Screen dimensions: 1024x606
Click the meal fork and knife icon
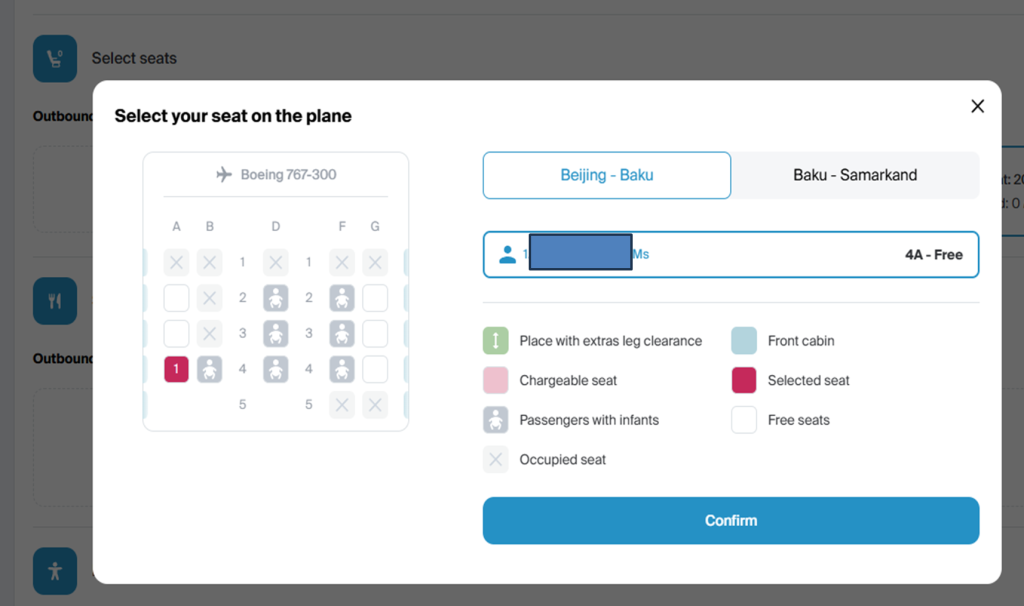[x=55, y=301]
